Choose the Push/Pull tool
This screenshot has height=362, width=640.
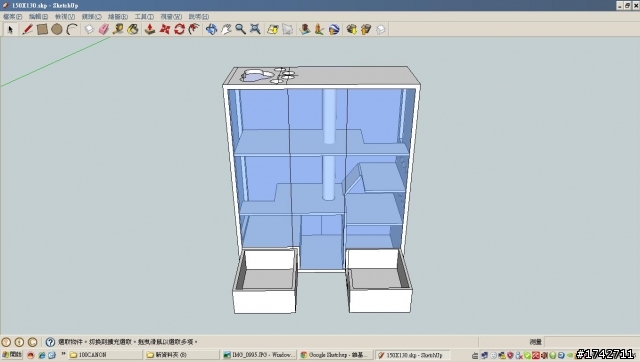click(x=150, y=29)
